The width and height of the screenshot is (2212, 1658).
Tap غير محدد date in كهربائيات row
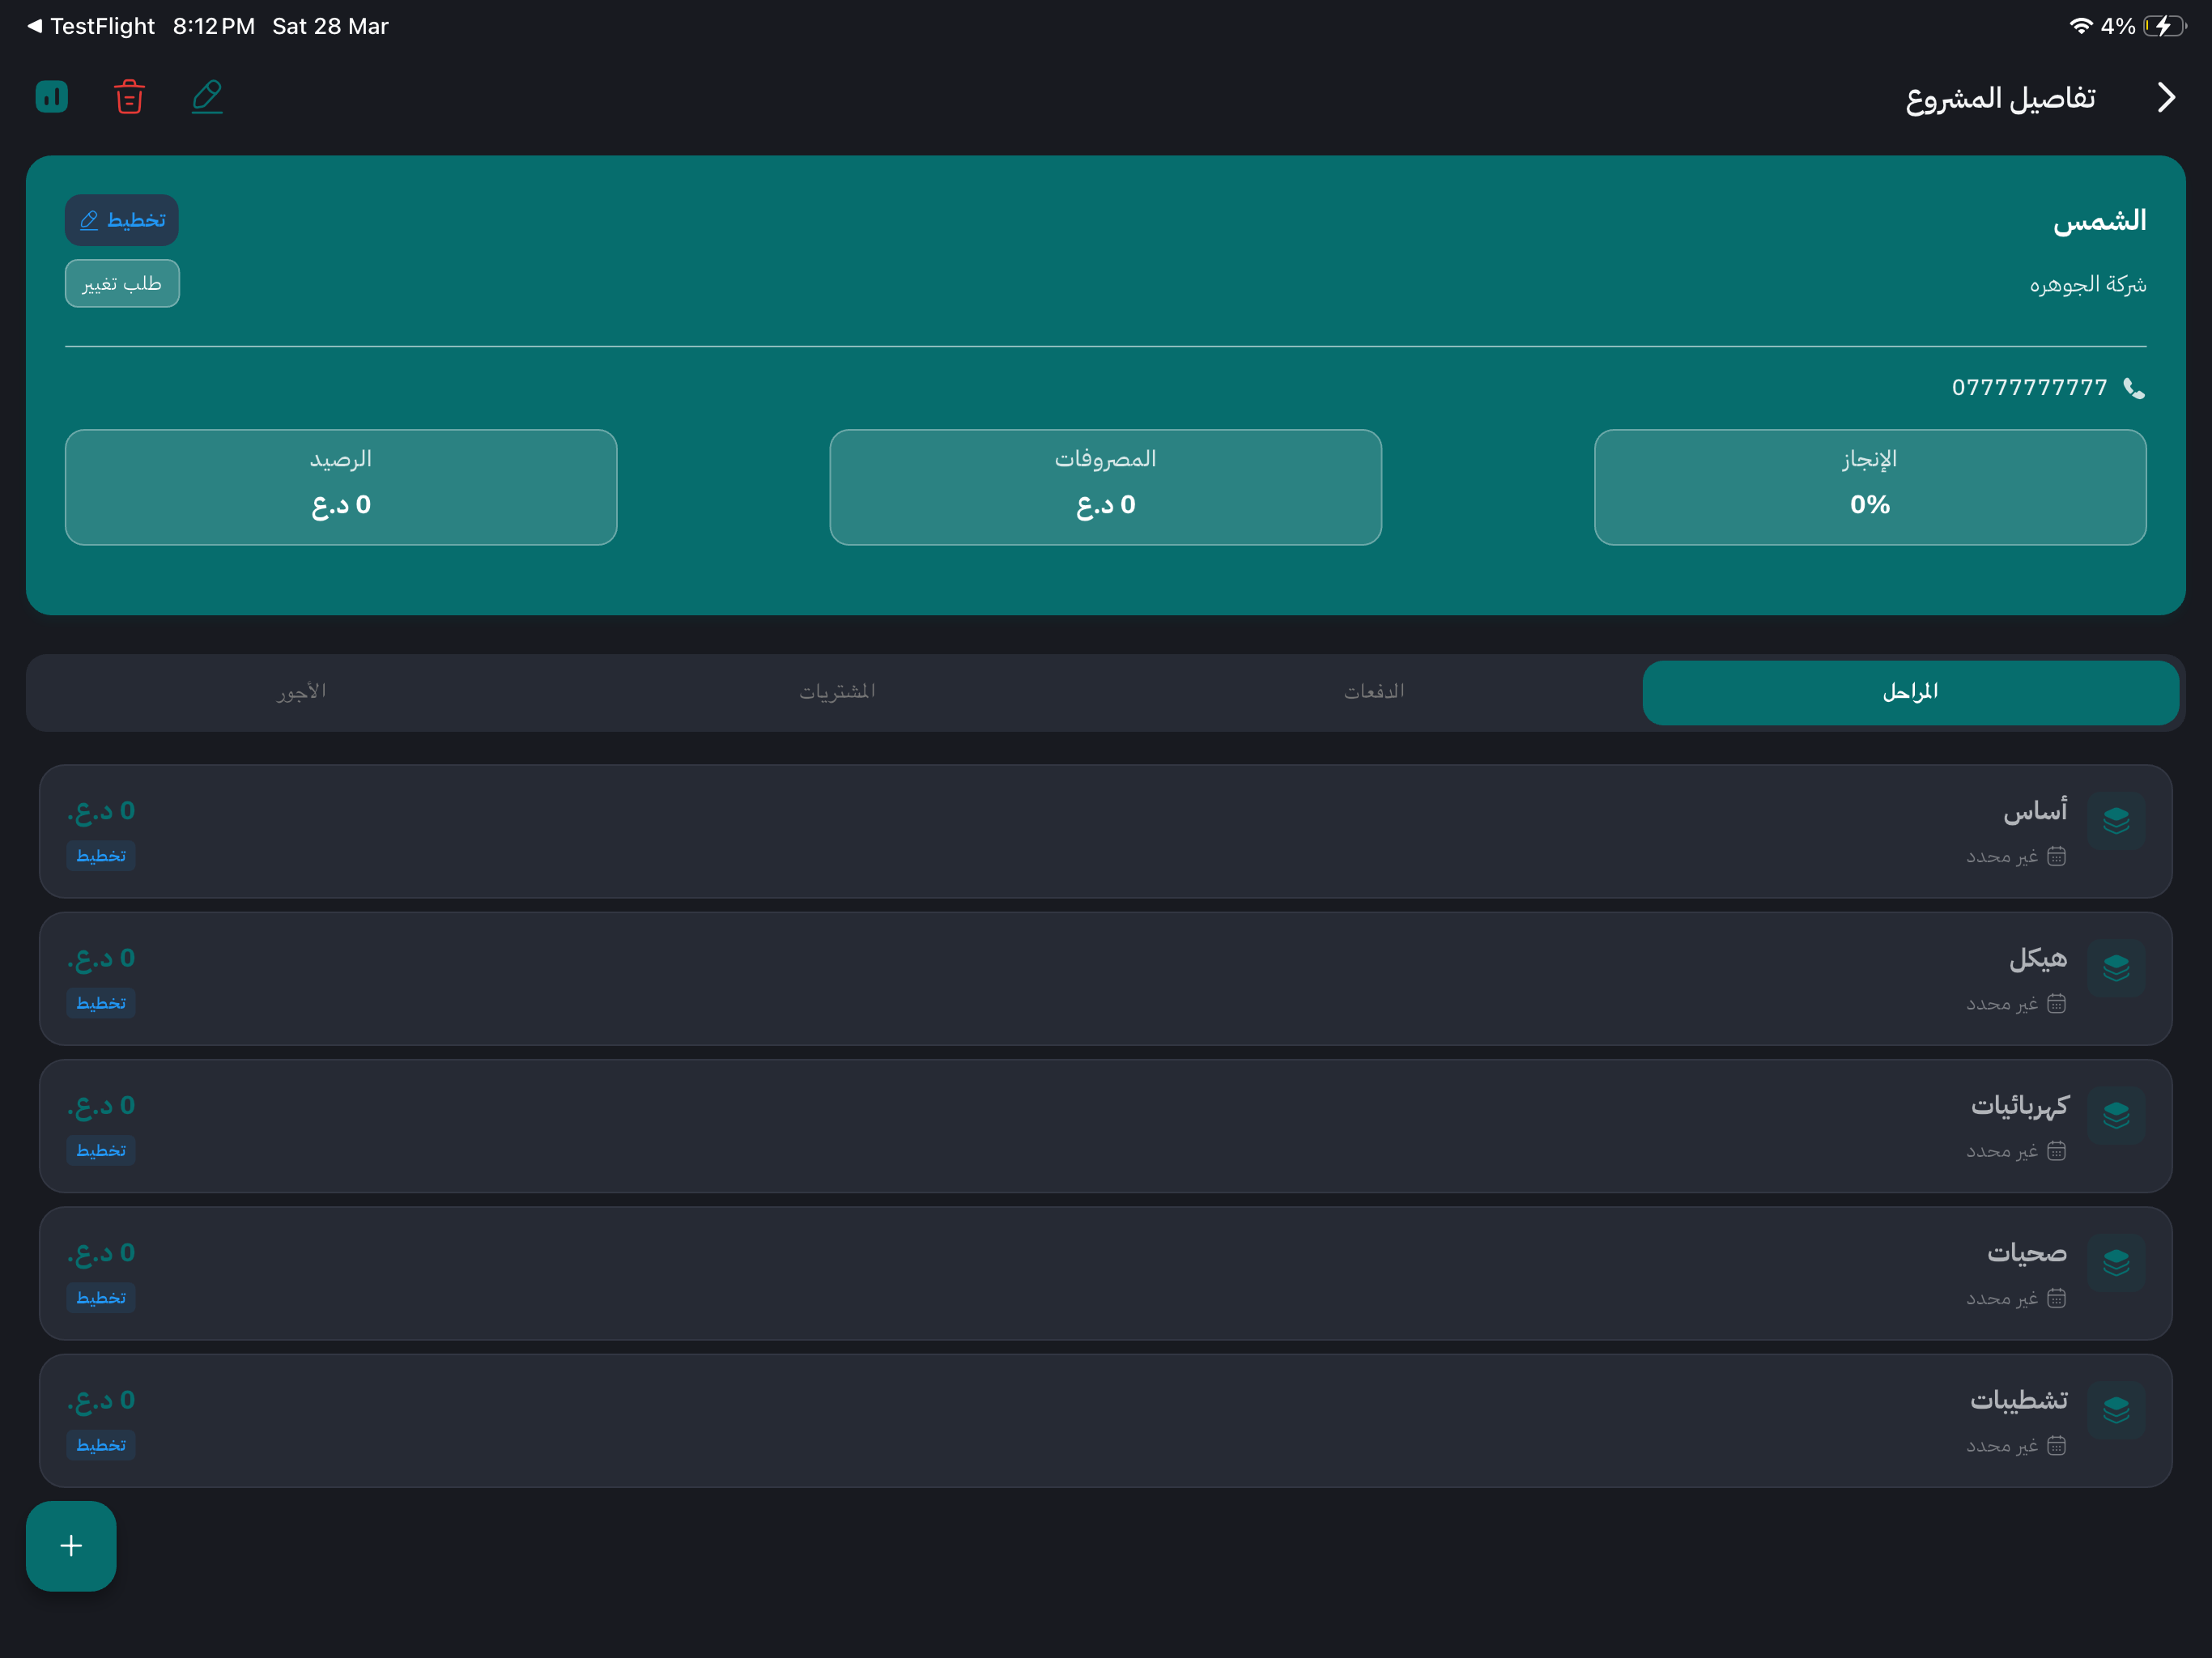[x=2002, y=1151]
